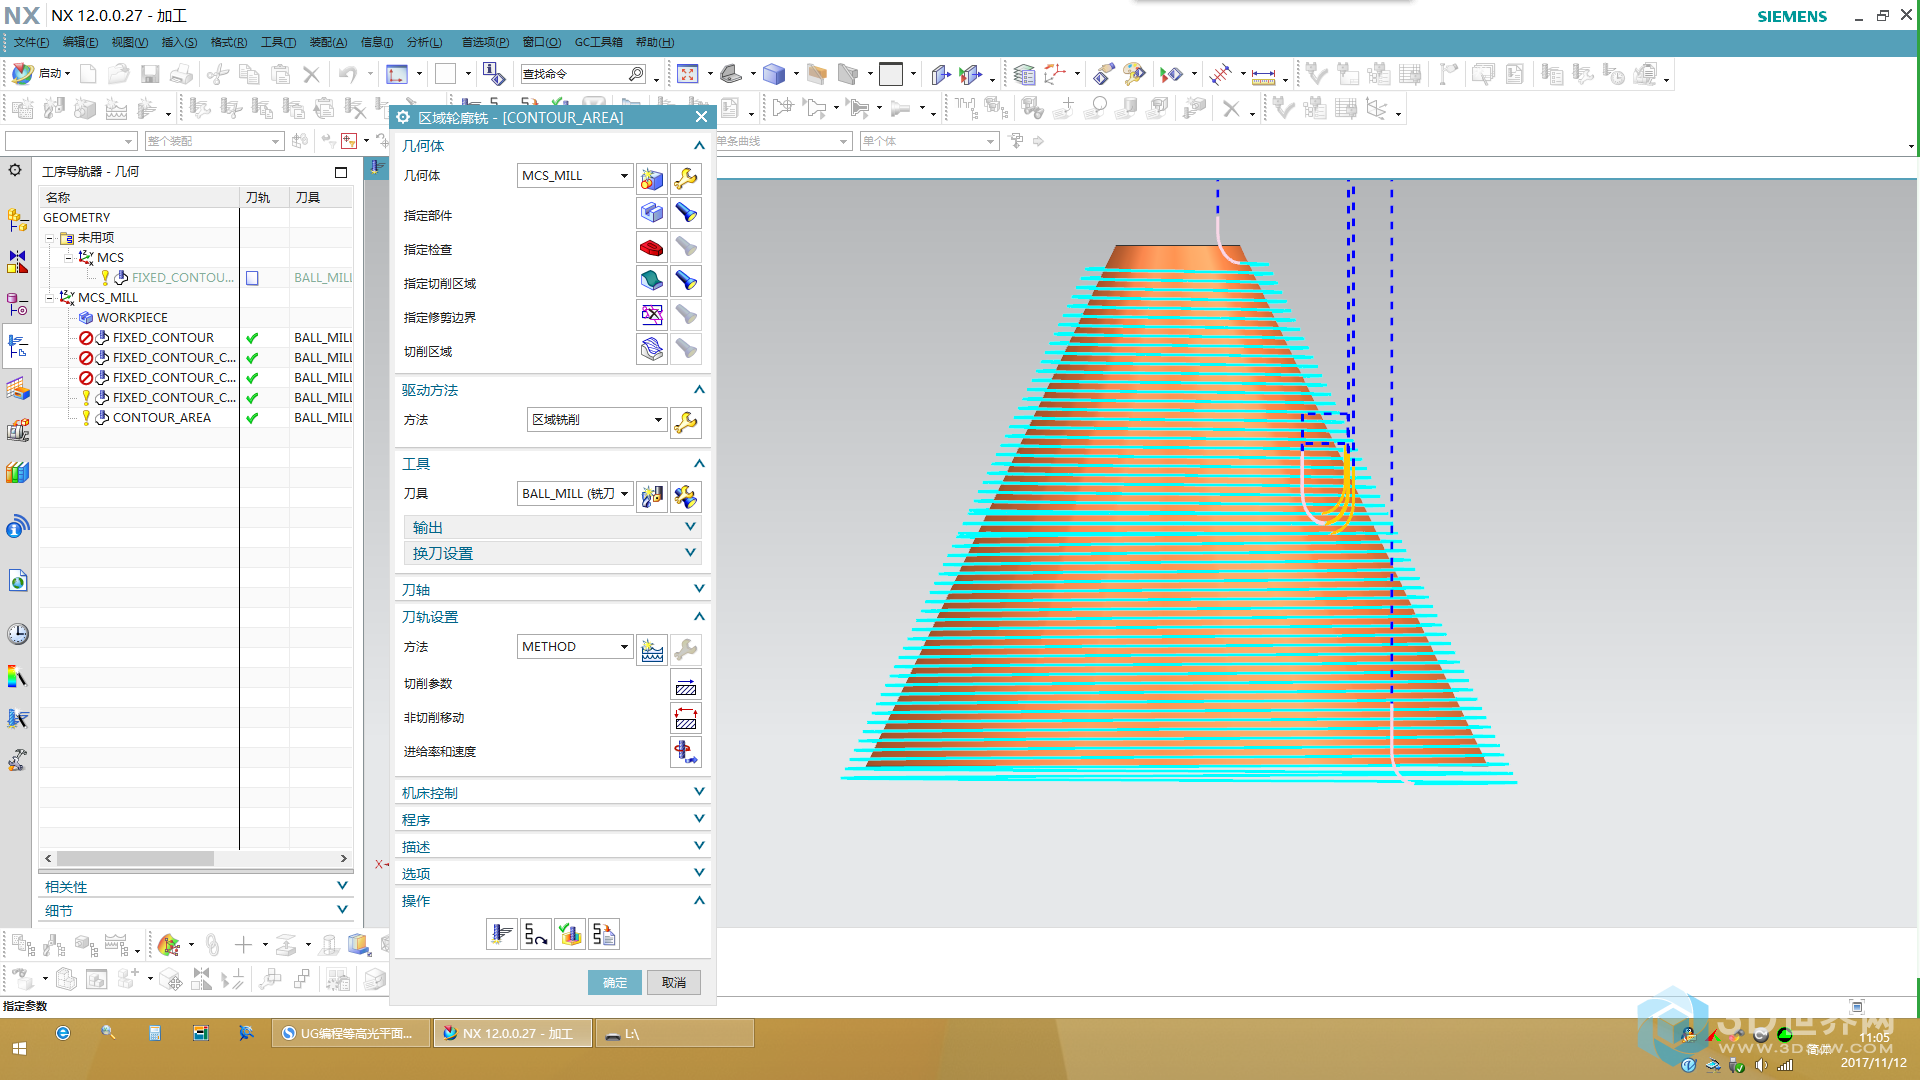1920x1080 pixels.
Task: Click the new geometry icon beside MCS_MILL
Action: (652, 178)
